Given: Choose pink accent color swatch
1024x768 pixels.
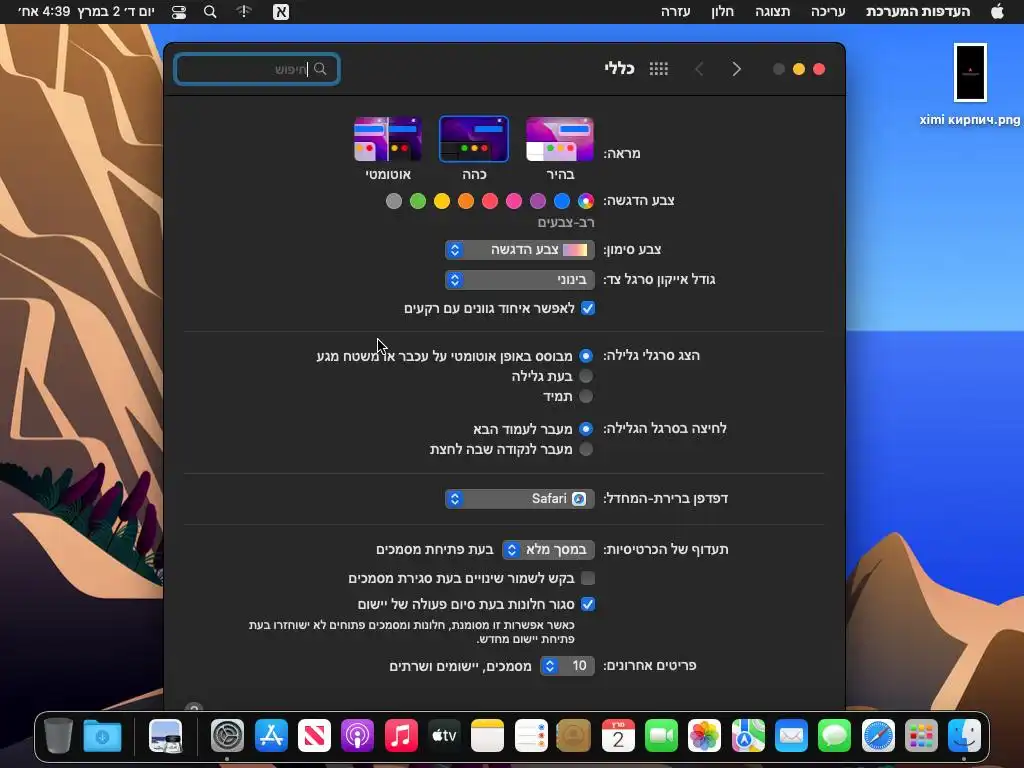Looking at the screenshot, I should point(514,201).
